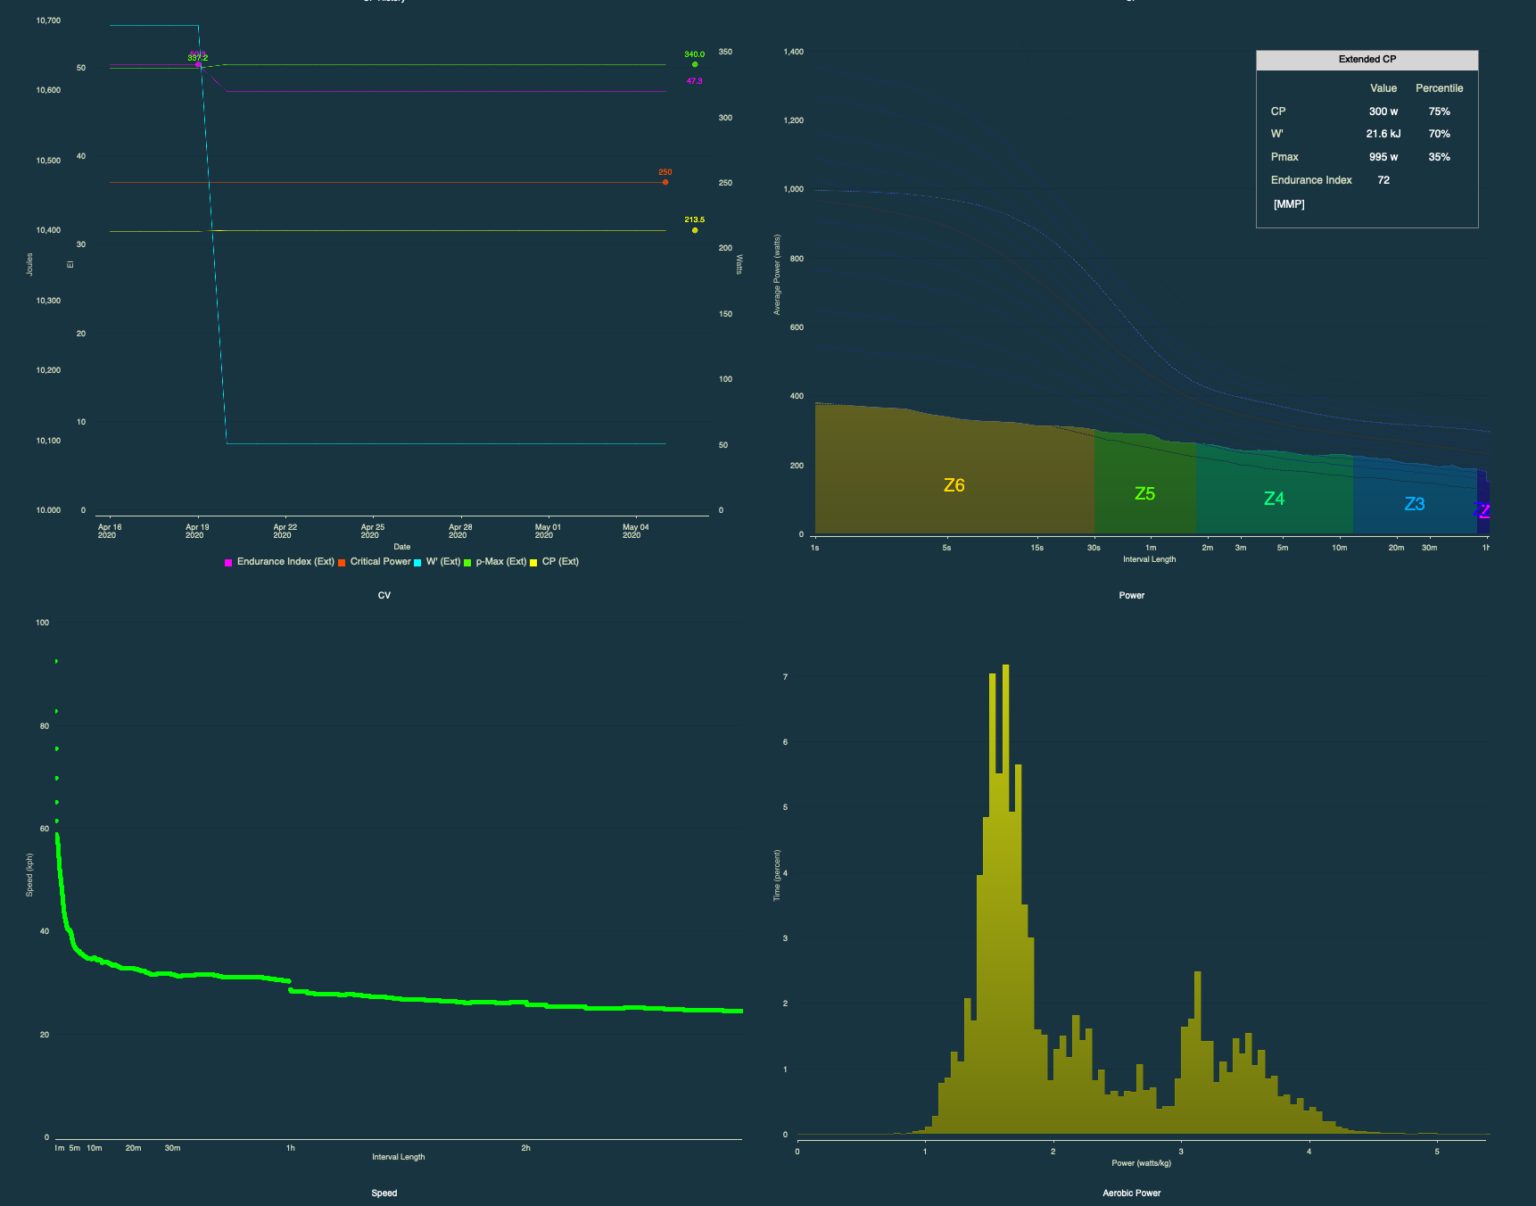
Task: Toggle the W' (Ext) legend entry
Action: click(x=443, y=562)
